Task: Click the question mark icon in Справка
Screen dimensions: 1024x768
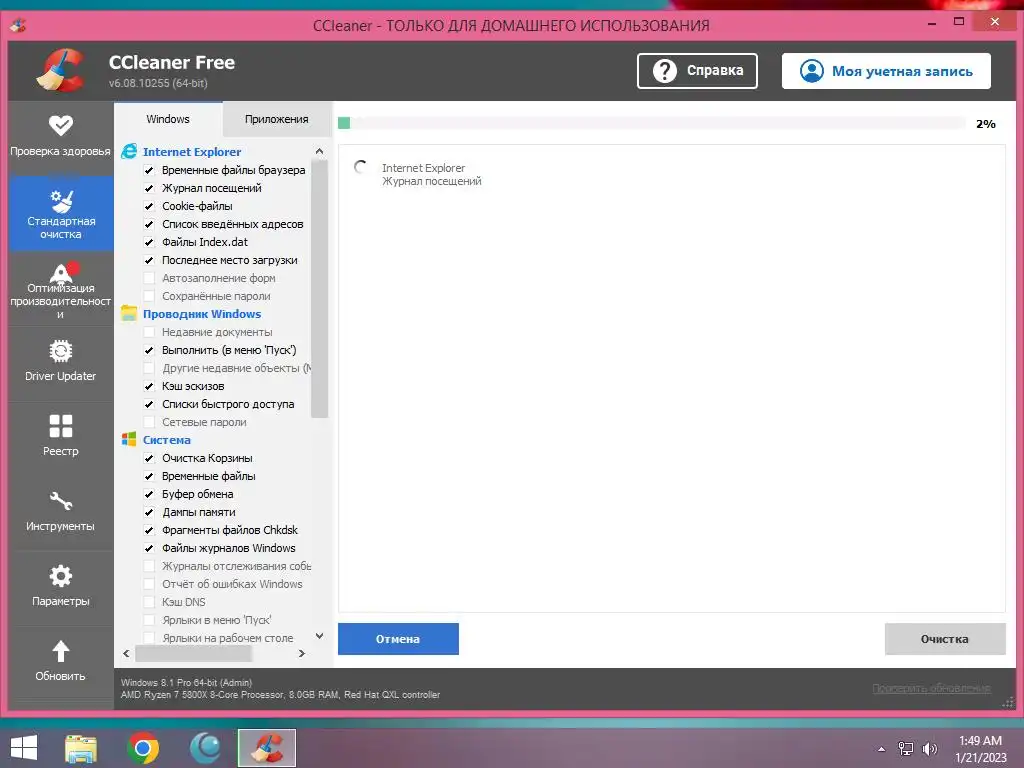Action: point(665,71)
